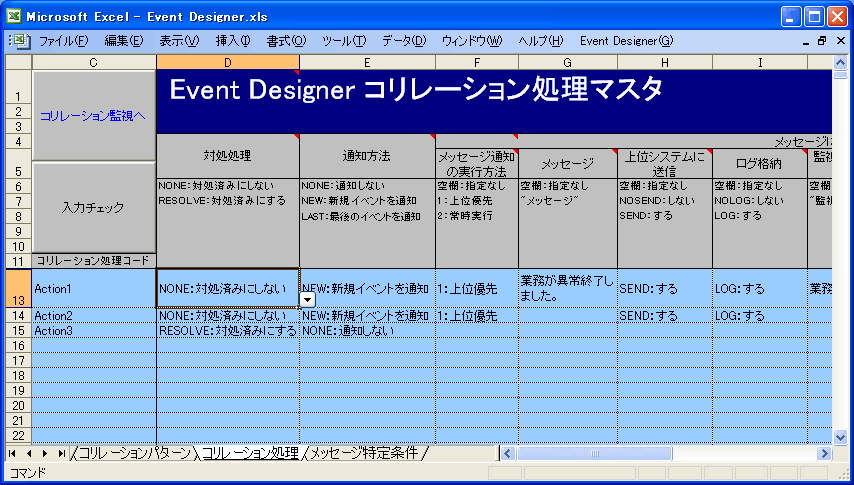Select cell 業務が異常終了しました。
The width and height of the screenshot is (854, 485).
click(x=568, y=288)
